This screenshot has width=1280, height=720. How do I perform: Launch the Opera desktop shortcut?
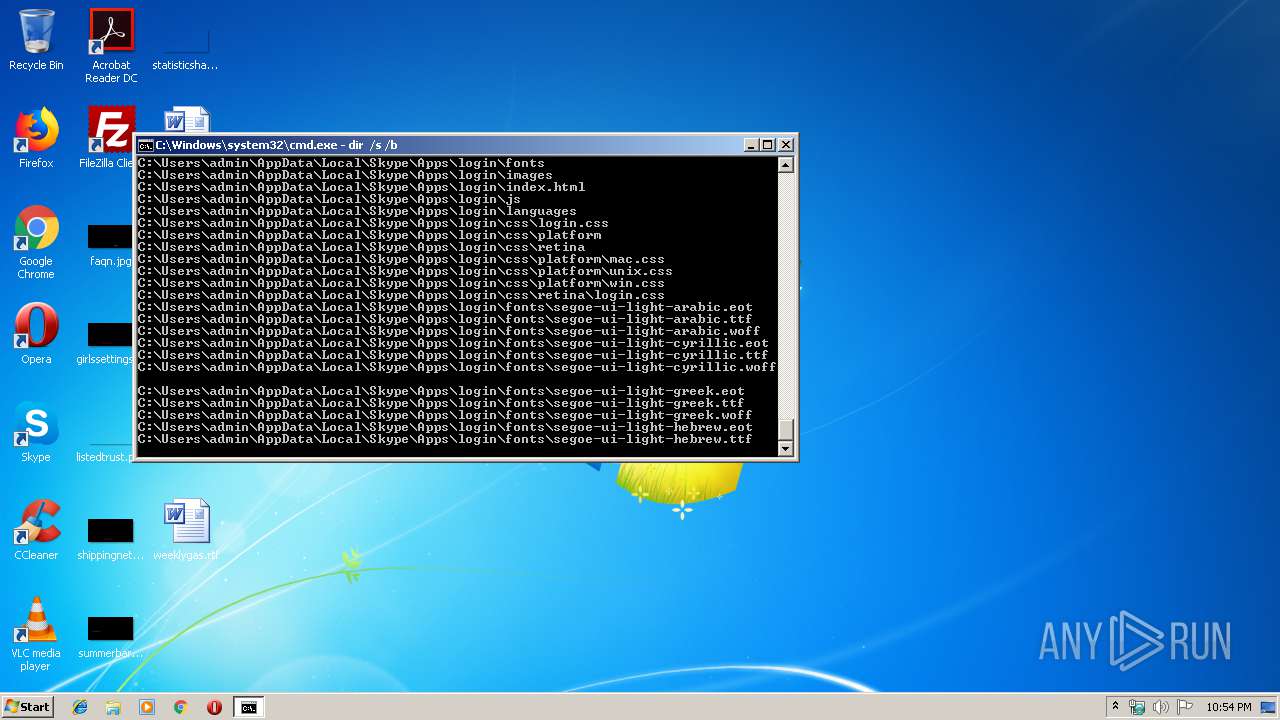pos(36,334)
